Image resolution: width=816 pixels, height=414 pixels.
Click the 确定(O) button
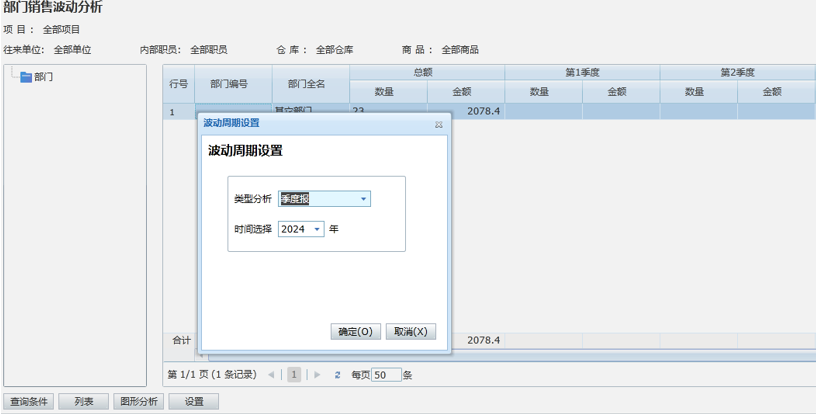355,332
